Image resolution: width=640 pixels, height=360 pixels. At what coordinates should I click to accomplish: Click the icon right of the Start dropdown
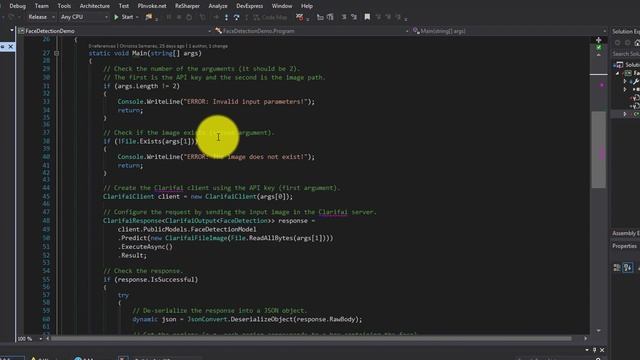pyautogui.click(x=149, y=17)
